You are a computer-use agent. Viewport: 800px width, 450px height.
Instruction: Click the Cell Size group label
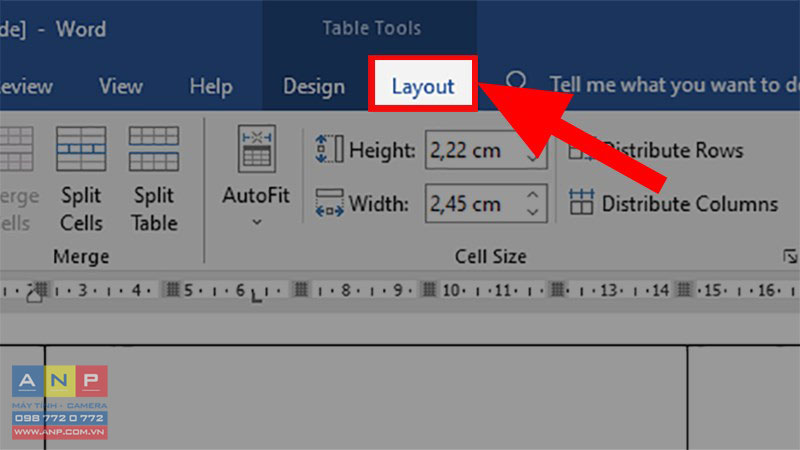tap(490, 256)
